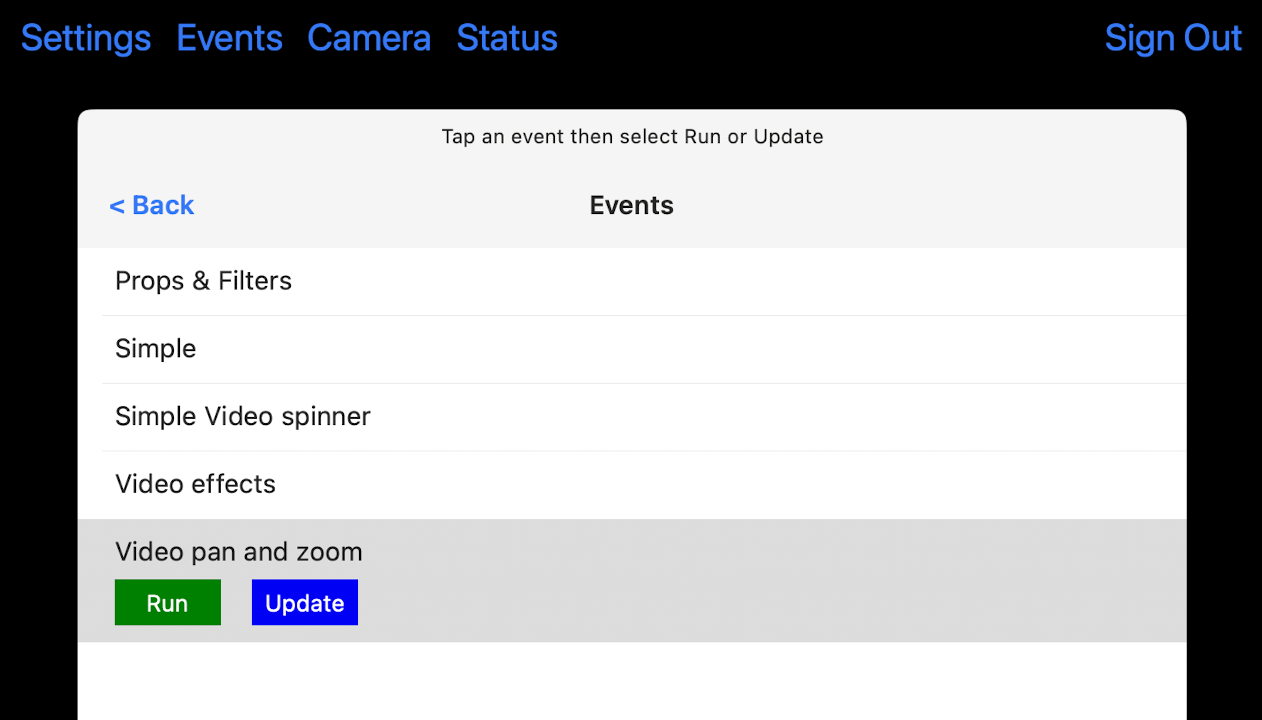Open the Settings menu item
The height and width of the screenshot is (720, 1262).
86,38
